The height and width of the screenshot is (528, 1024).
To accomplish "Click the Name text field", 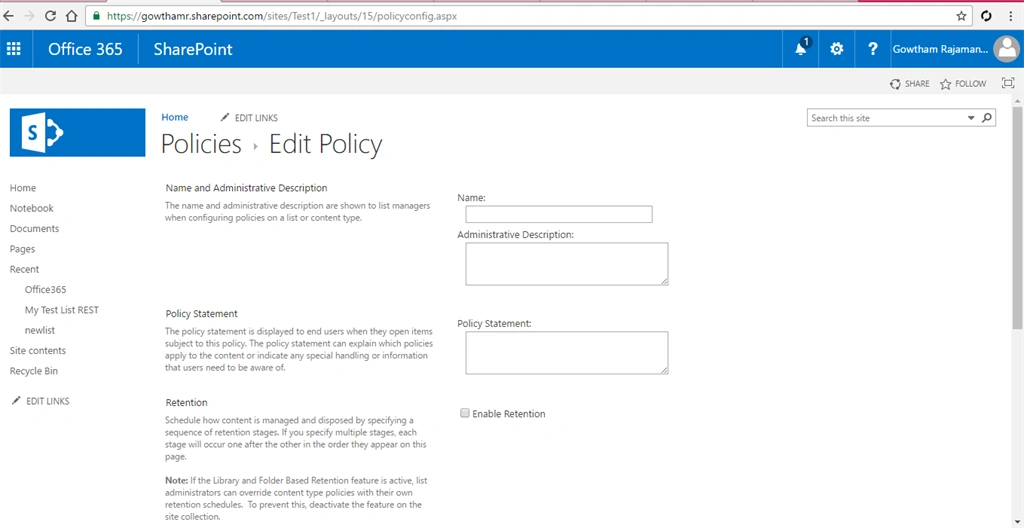I will click(x=559, y=214).
